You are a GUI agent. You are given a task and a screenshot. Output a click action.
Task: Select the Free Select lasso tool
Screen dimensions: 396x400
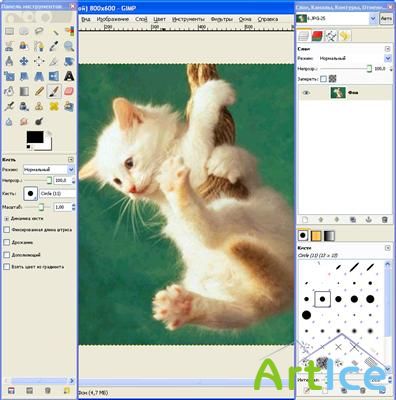[39, 31]
